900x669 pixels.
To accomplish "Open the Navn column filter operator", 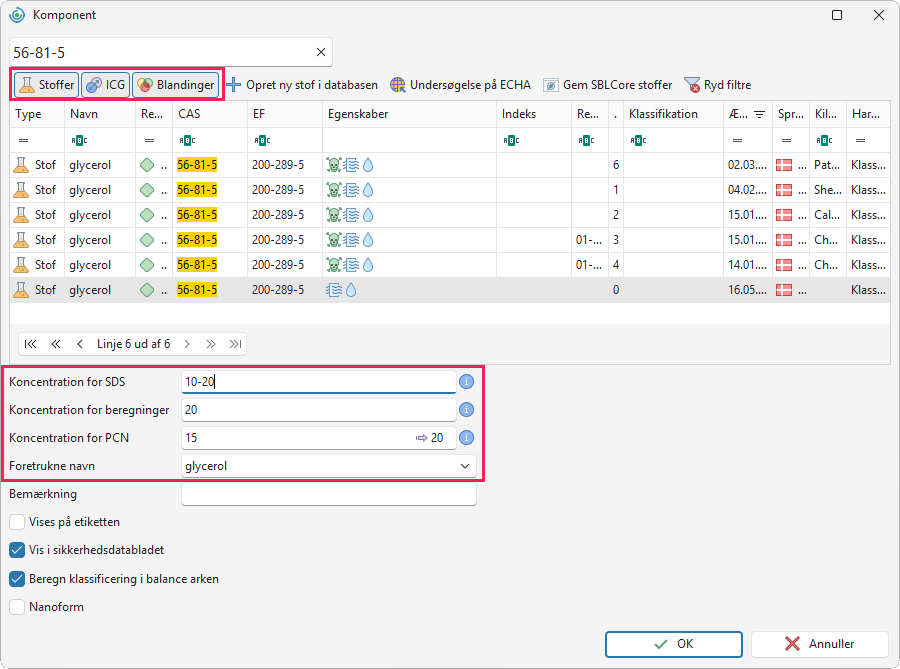I will pos(79,141).
